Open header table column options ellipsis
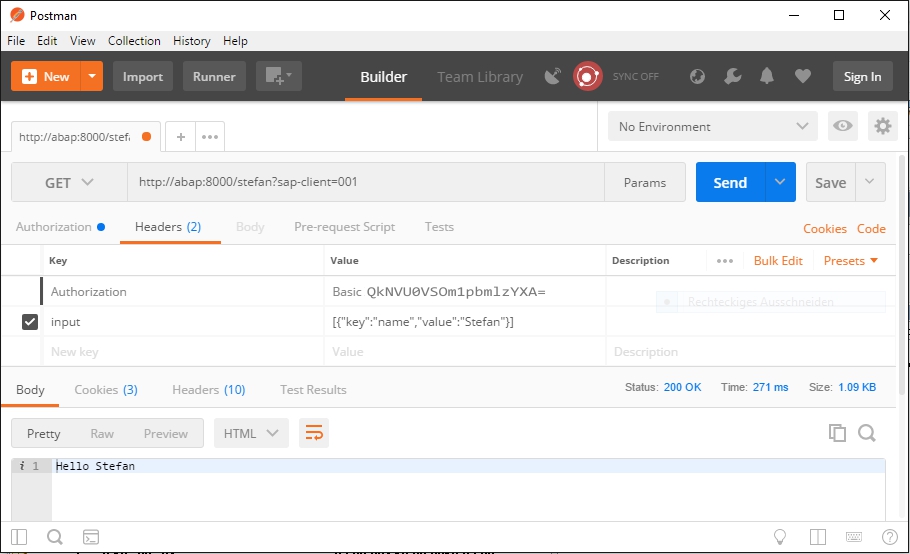The width and height of the screenshot is (910, 554). tap(725, 261)
